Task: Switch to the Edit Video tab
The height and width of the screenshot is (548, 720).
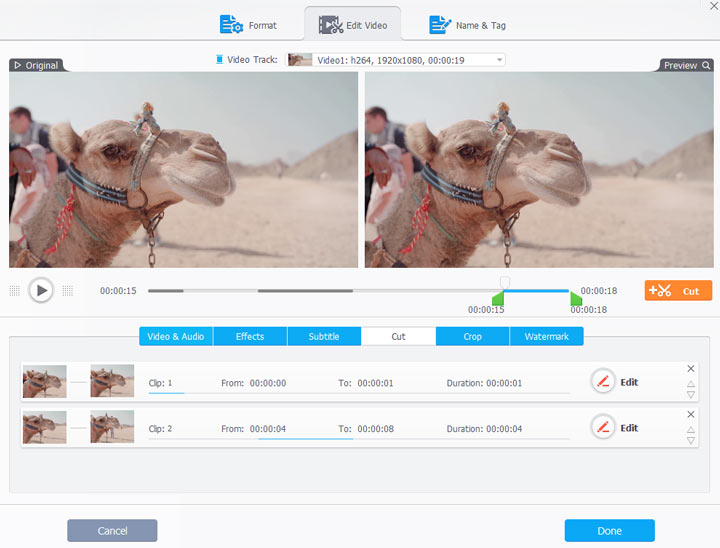Action: (x=353, y=24)
